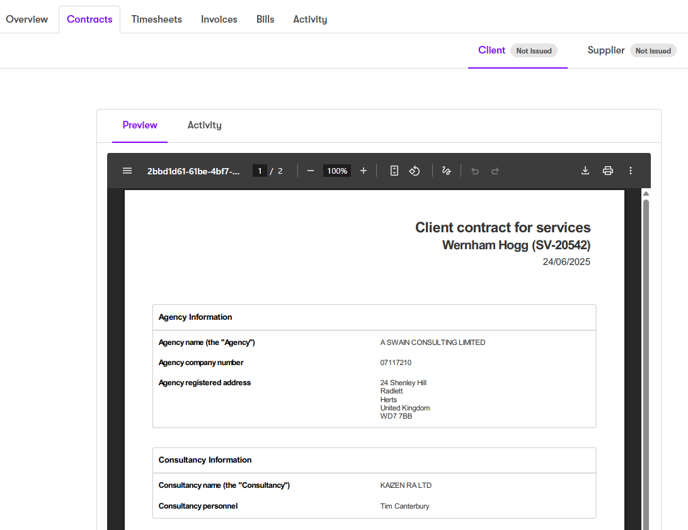688x530 pixels.
Task: Click consultancy name KAIZEN RA LTD
Action: (406, 485)
